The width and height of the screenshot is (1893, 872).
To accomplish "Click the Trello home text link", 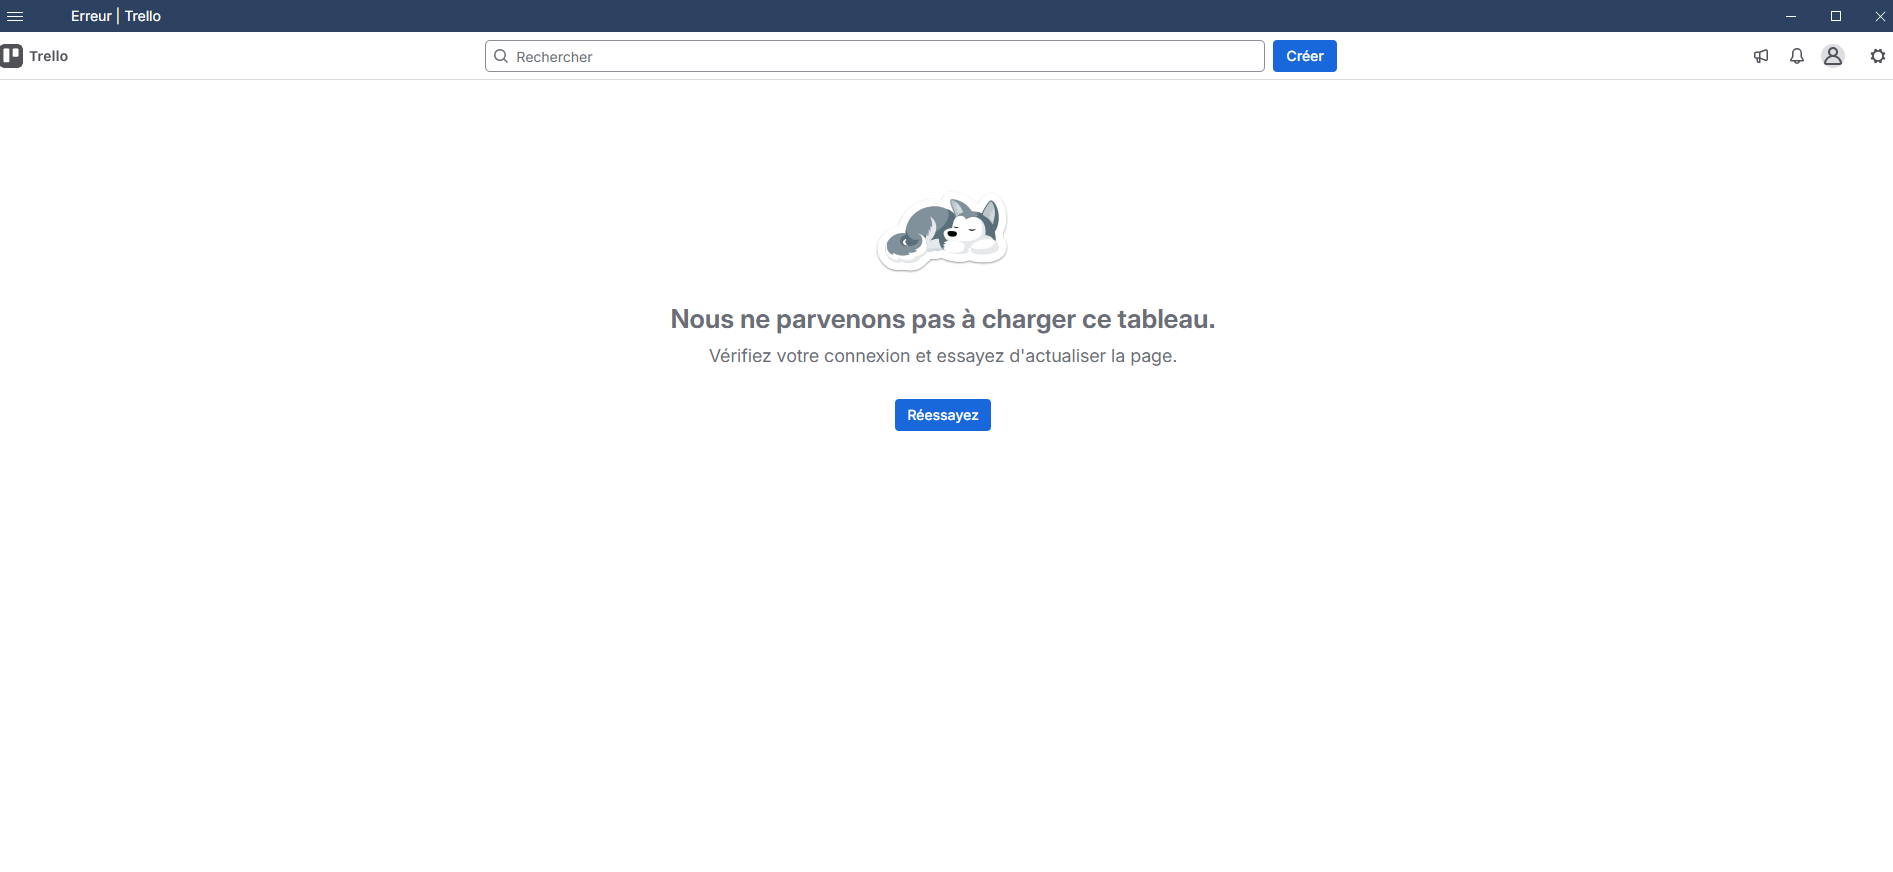I will coord(49,56).
